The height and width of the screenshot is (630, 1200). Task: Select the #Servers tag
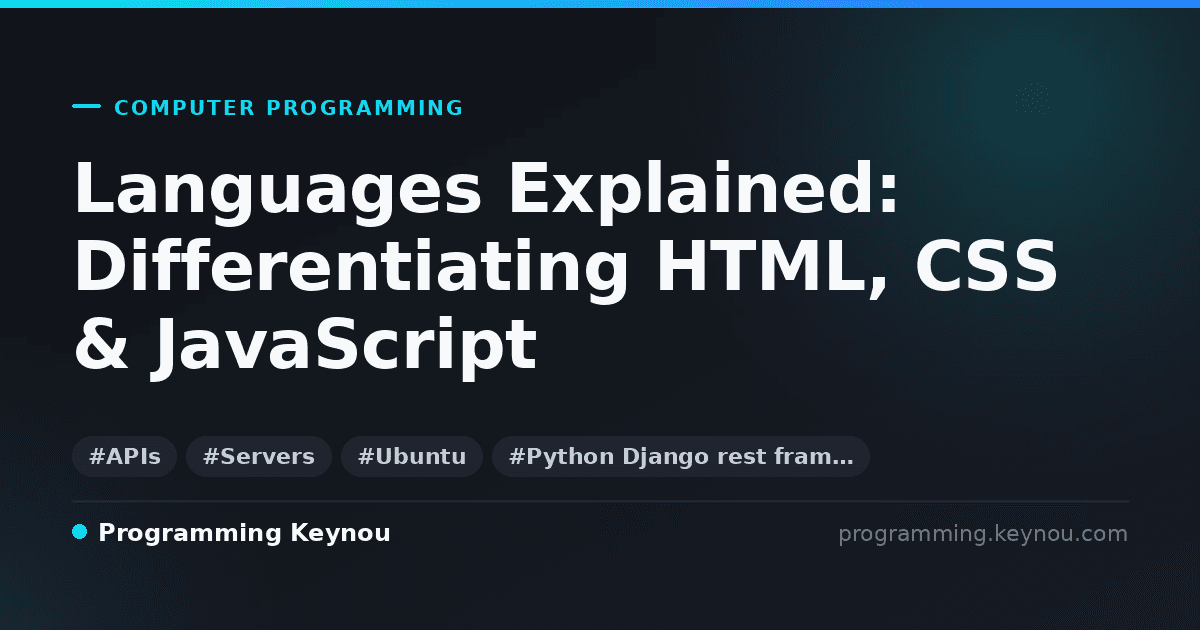tap(259, 457)
